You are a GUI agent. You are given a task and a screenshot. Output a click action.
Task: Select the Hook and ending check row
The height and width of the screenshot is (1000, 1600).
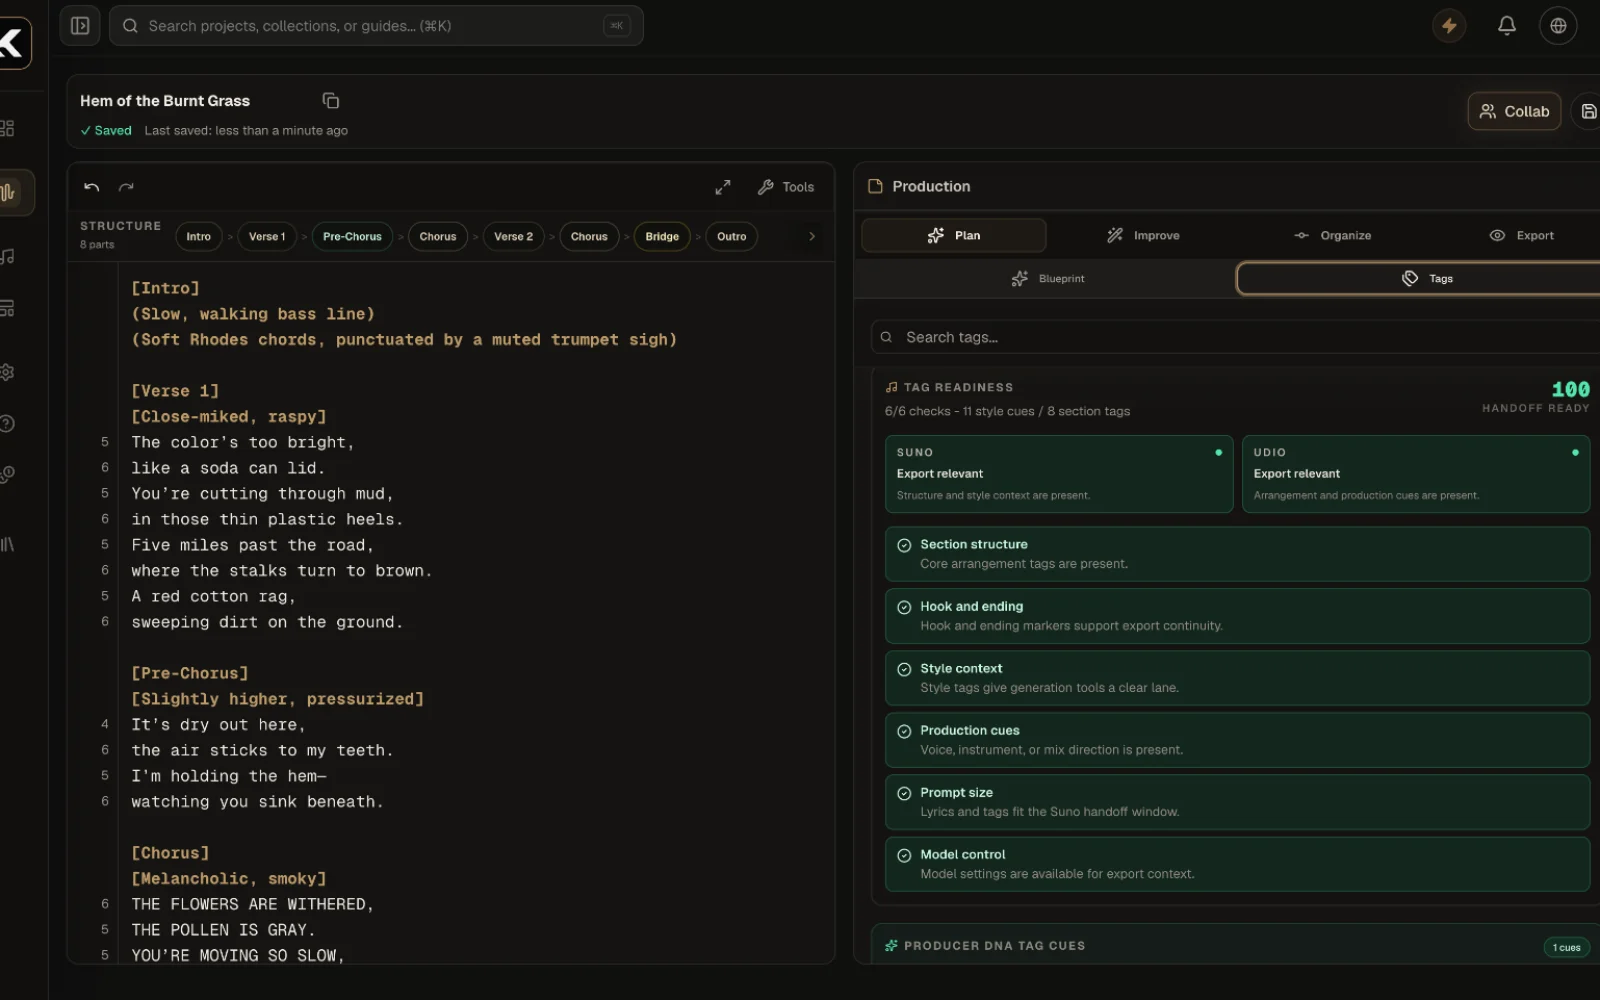(1237, 616)
